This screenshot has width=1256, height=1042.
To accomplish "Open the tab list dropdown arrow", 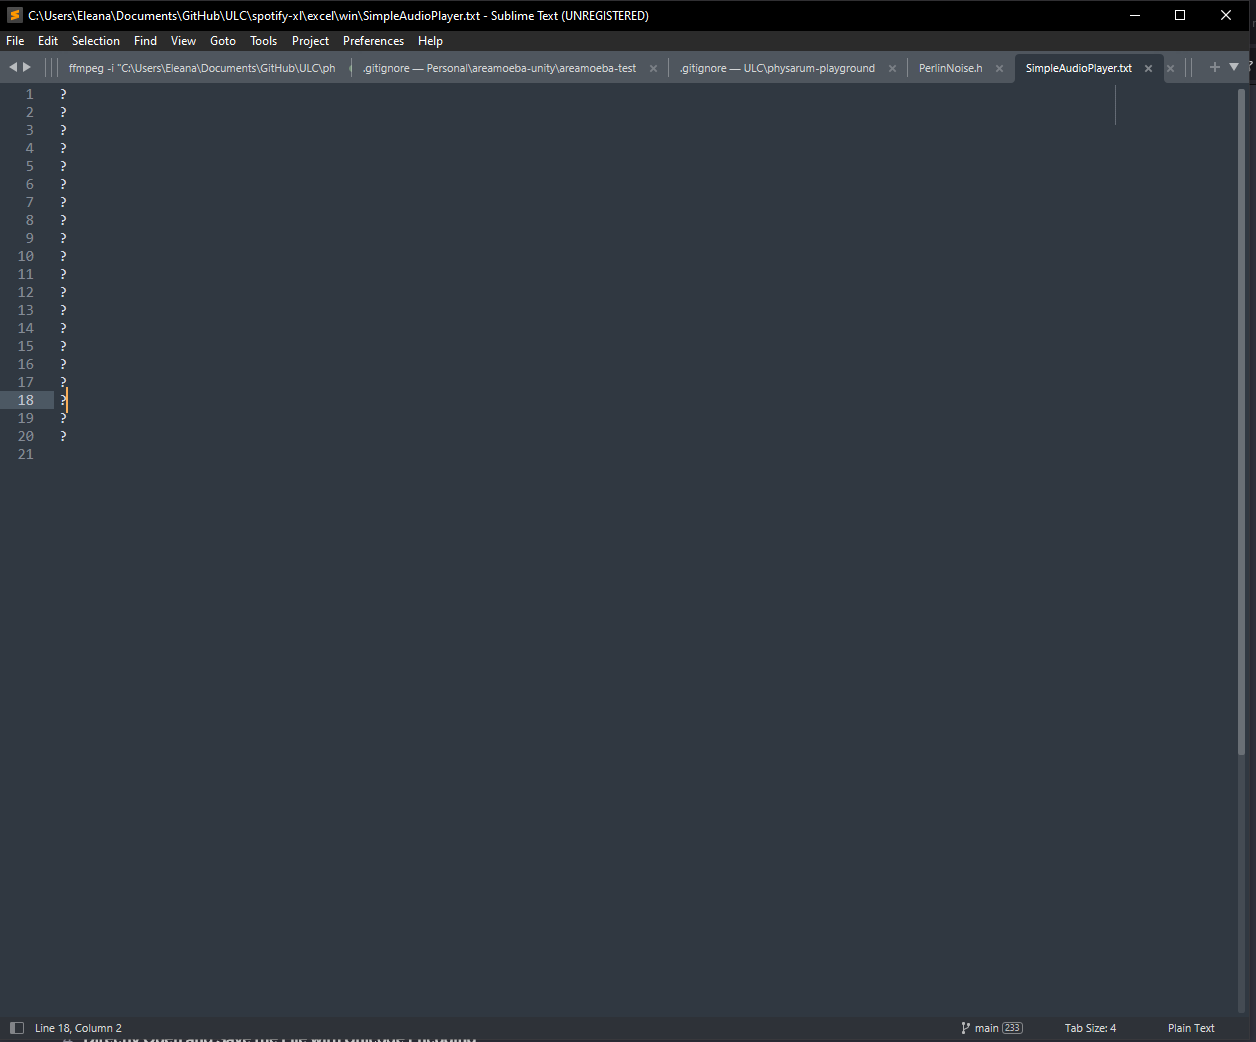I will (1234, 67).
